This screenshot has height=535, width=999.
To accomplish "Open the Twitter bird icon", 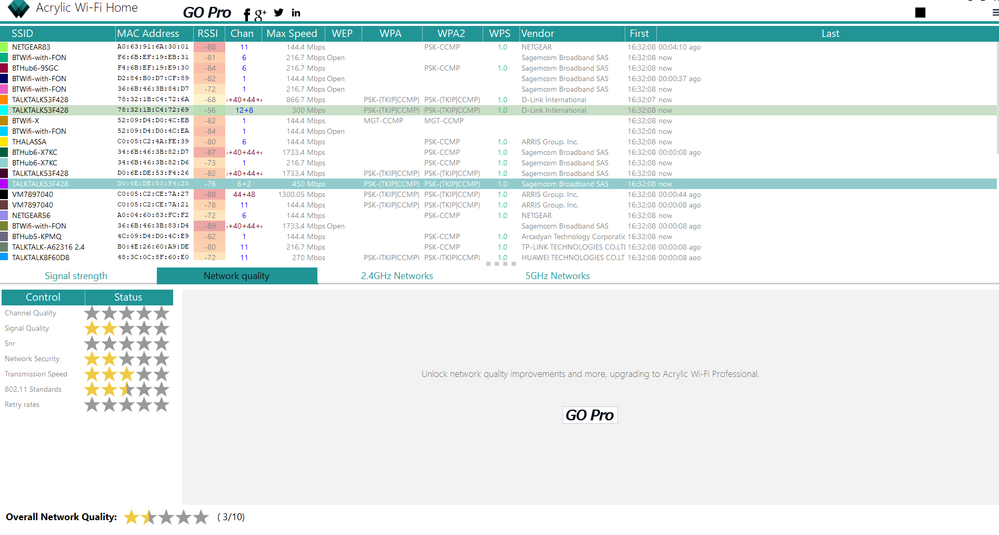I will (x=278, y=13).
